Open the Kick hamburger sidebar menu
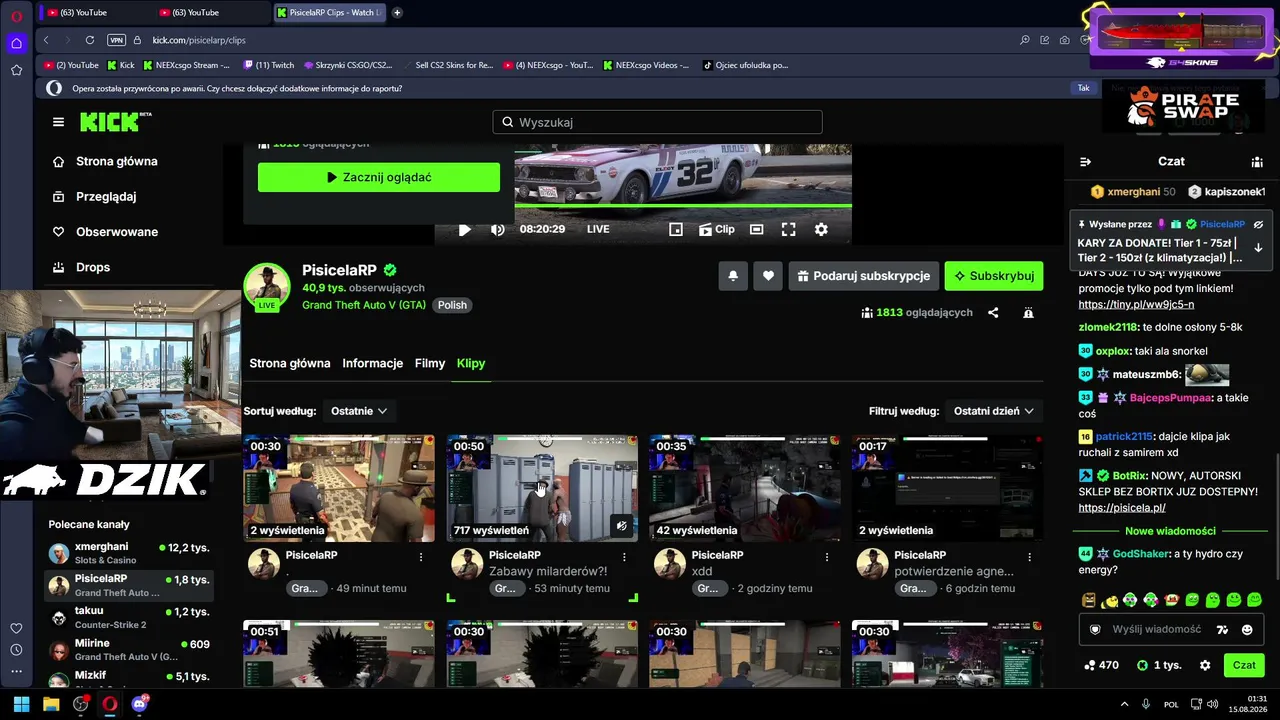 click(58, 122)
